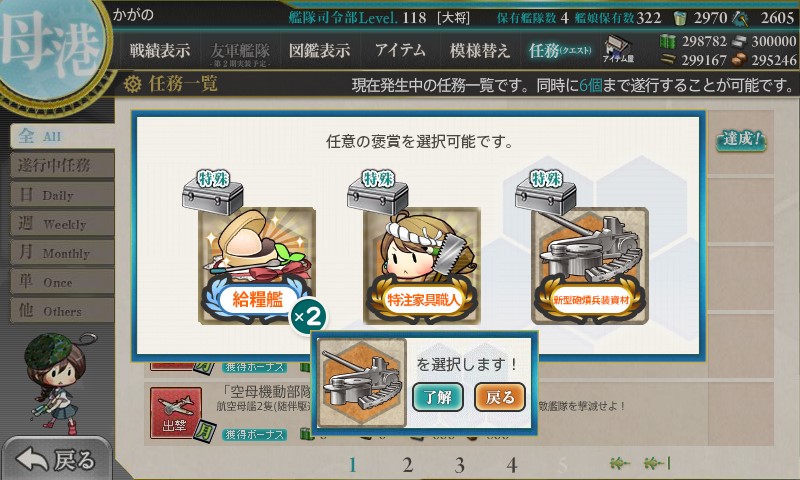Jump to last quest page arrow
The height and width of the screenshot is (480, 800).
[658, 463]
